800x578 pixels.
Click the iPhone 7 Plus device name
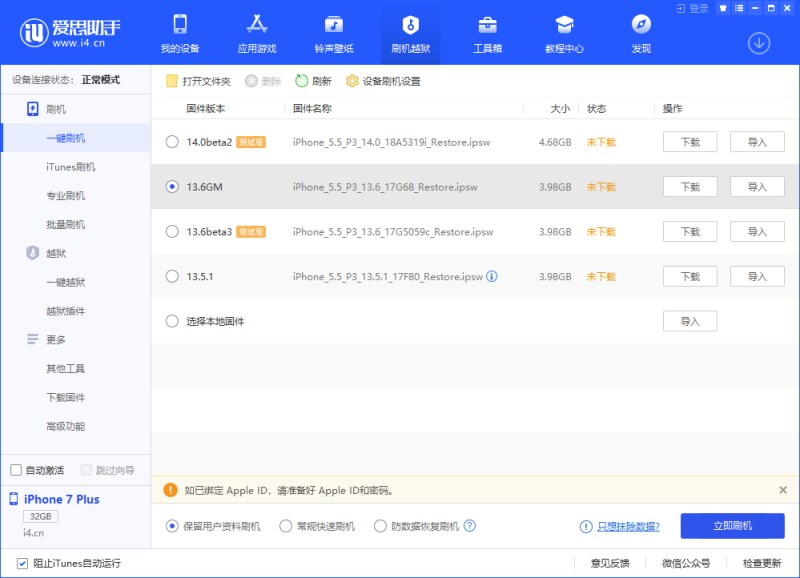pos(62,499)
